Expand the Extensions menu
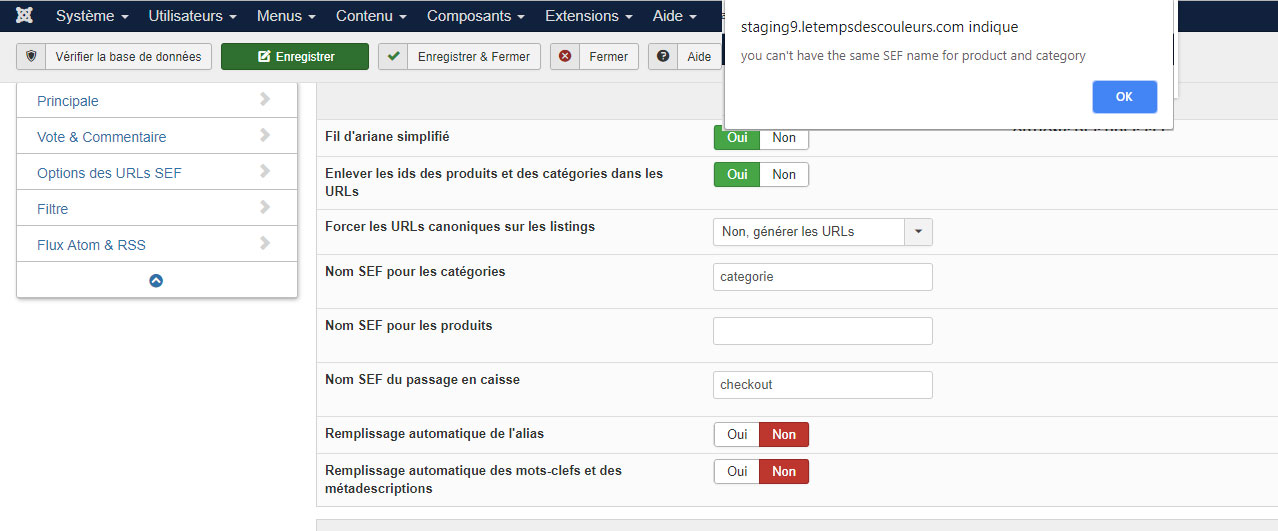Screen dimensions: 1278x531 point(588,16)
